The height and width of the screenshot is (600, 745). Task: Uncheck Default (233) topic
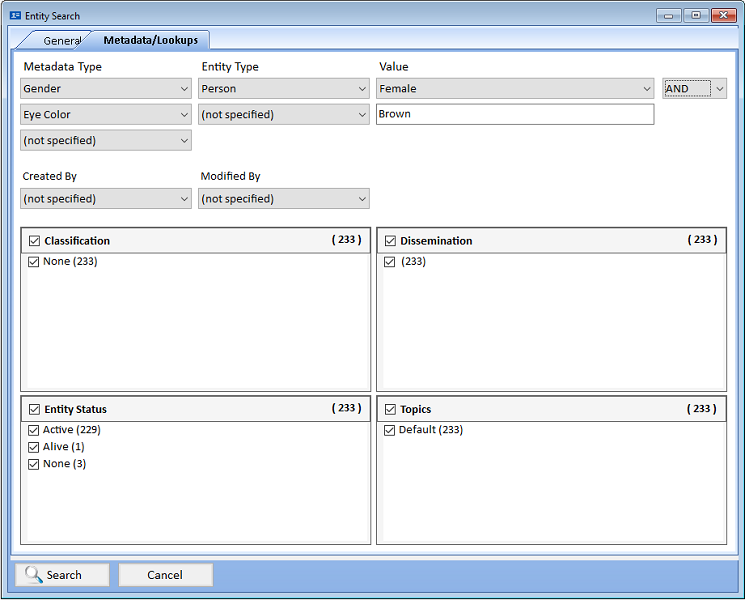tap(390, 430)
